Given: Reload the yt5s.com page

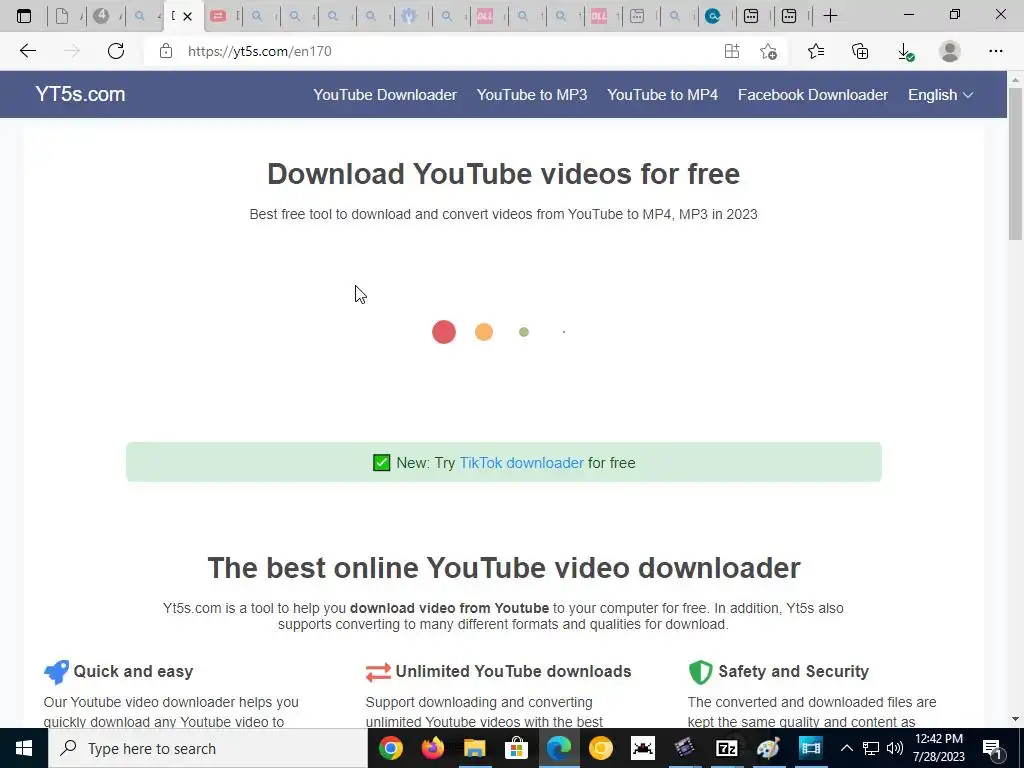Looking at the screenshot, I should 116,51.
